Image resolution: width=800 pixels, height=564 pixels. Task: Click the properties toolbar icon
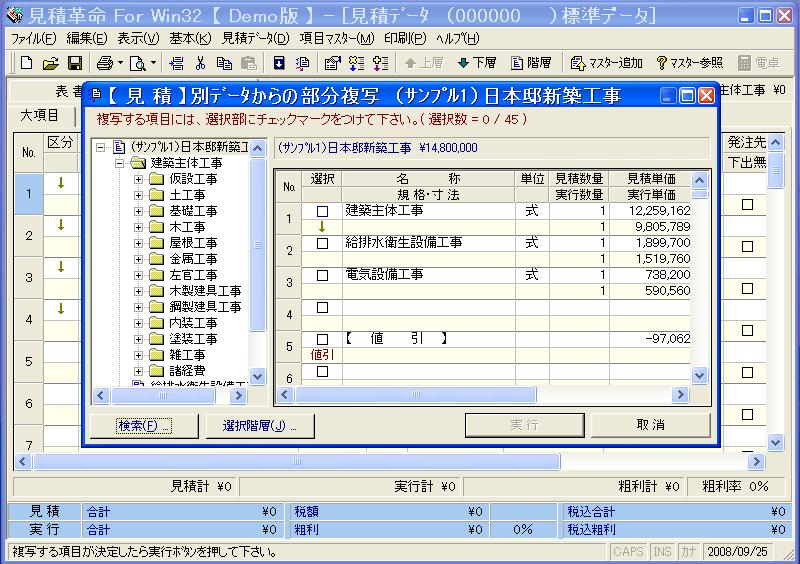(x=333, y=63)
